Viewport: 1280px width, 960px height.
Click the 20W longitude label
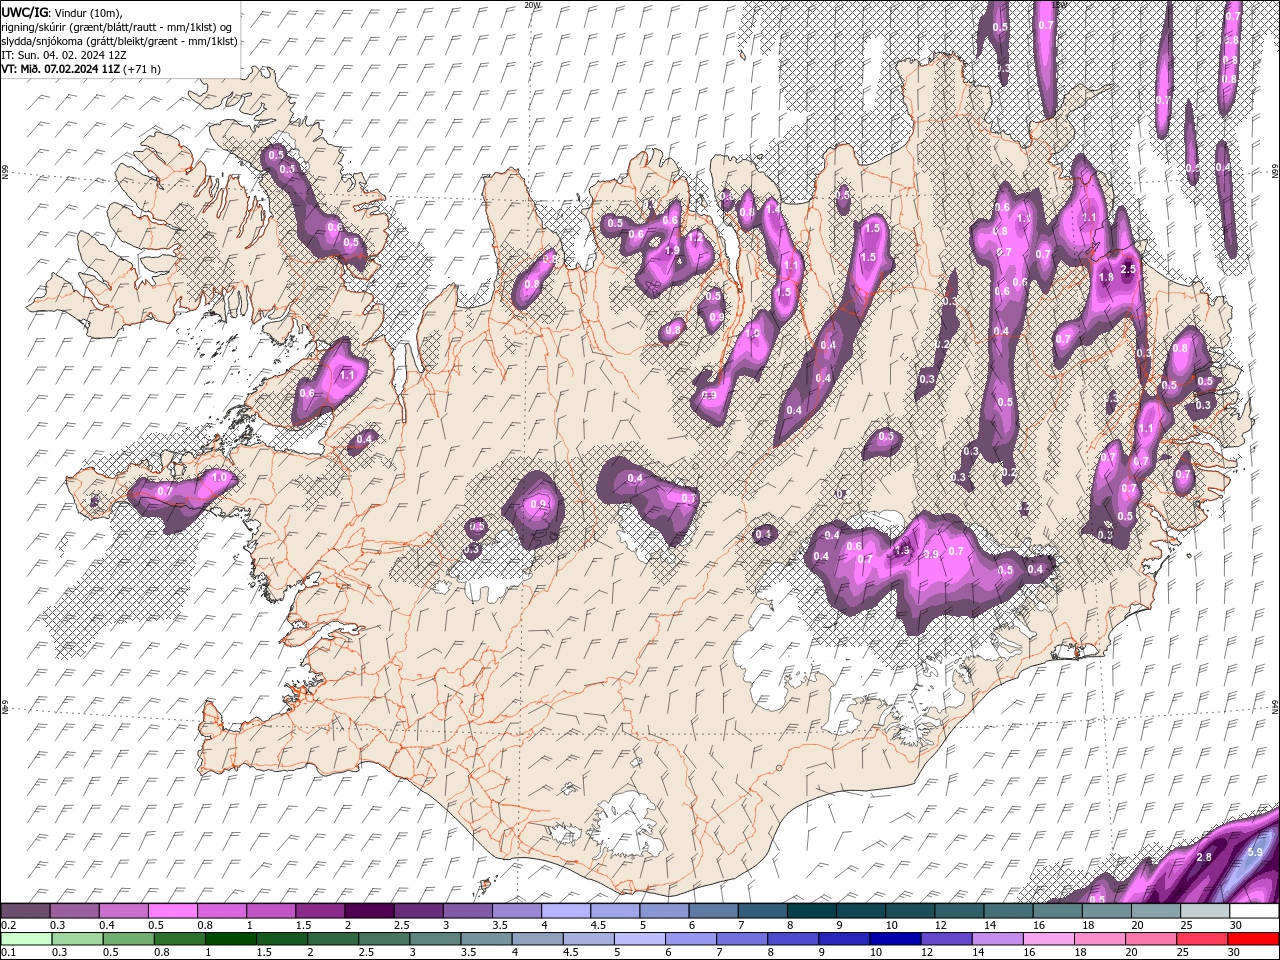coord(532,5)
